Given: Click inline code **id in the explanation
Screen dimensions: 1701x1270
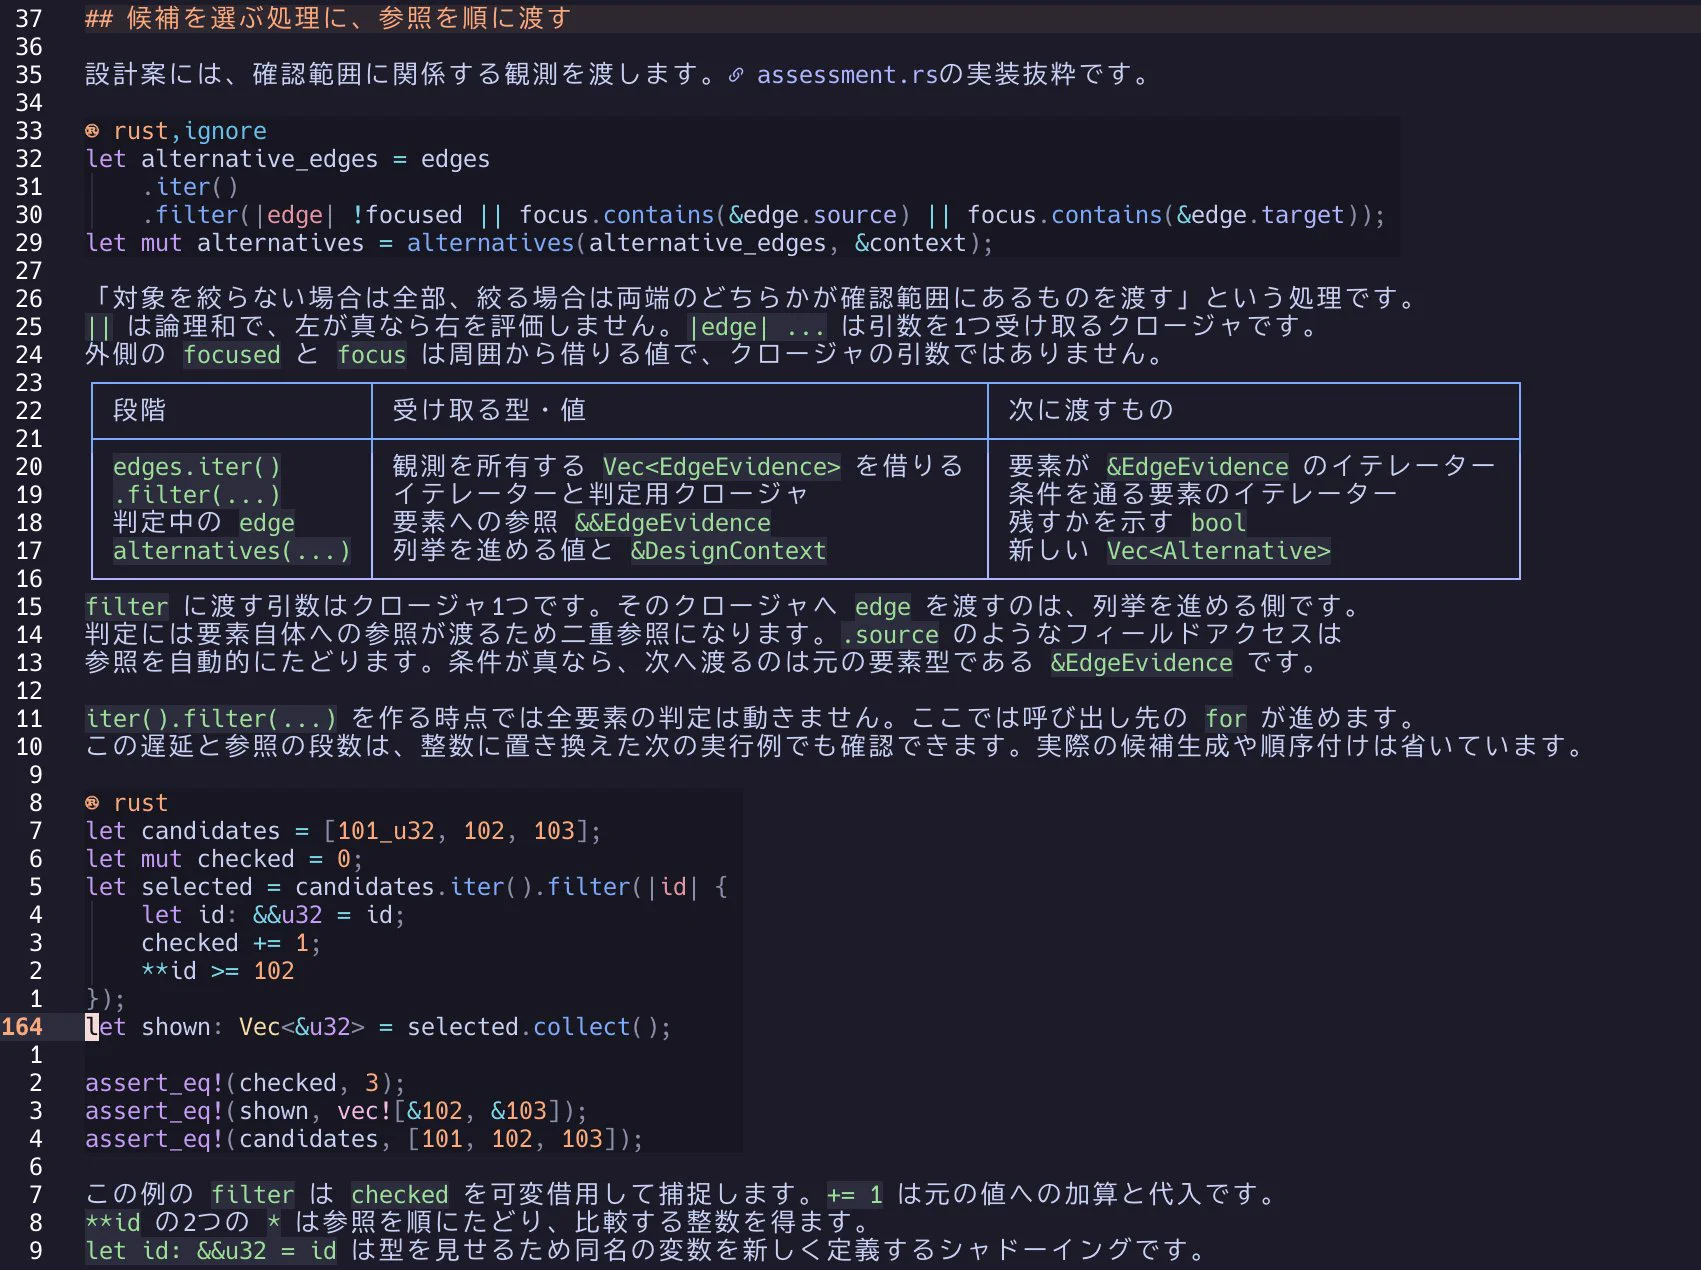Looking at the screenshot, I should 113,1223.
